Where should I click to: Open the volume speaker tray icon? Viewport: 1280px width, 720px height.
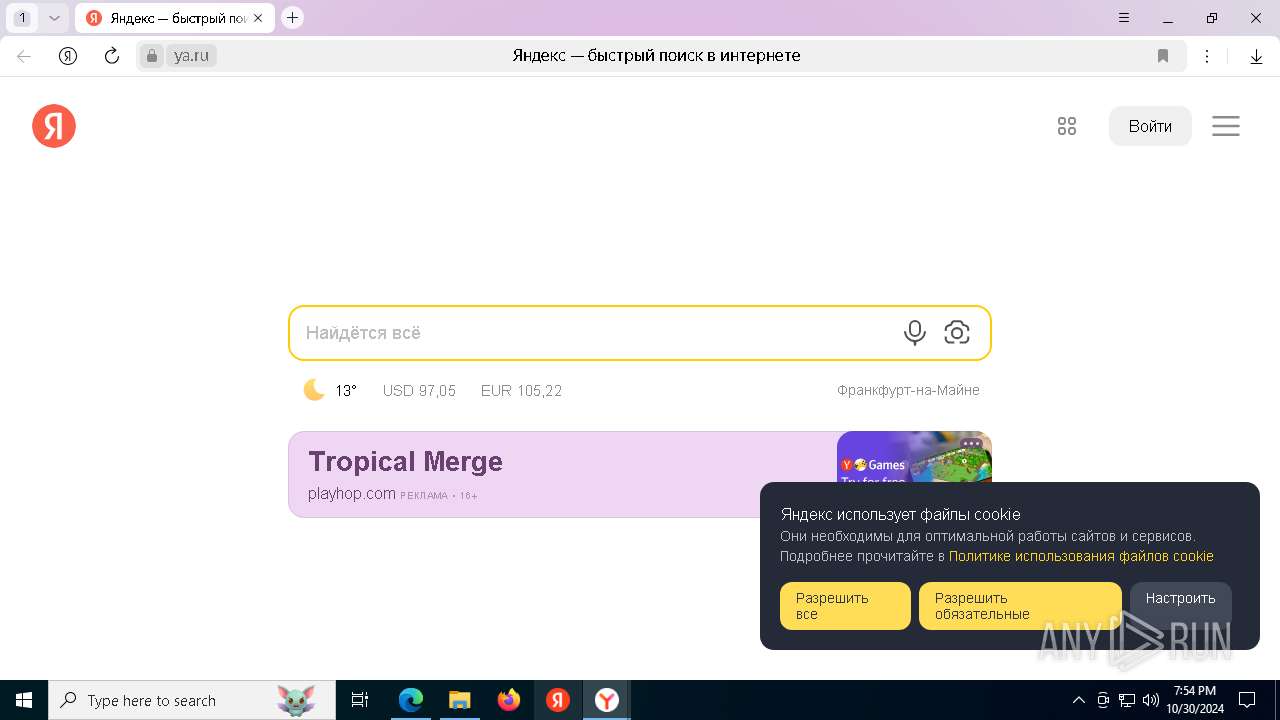tap(1151, 700)
